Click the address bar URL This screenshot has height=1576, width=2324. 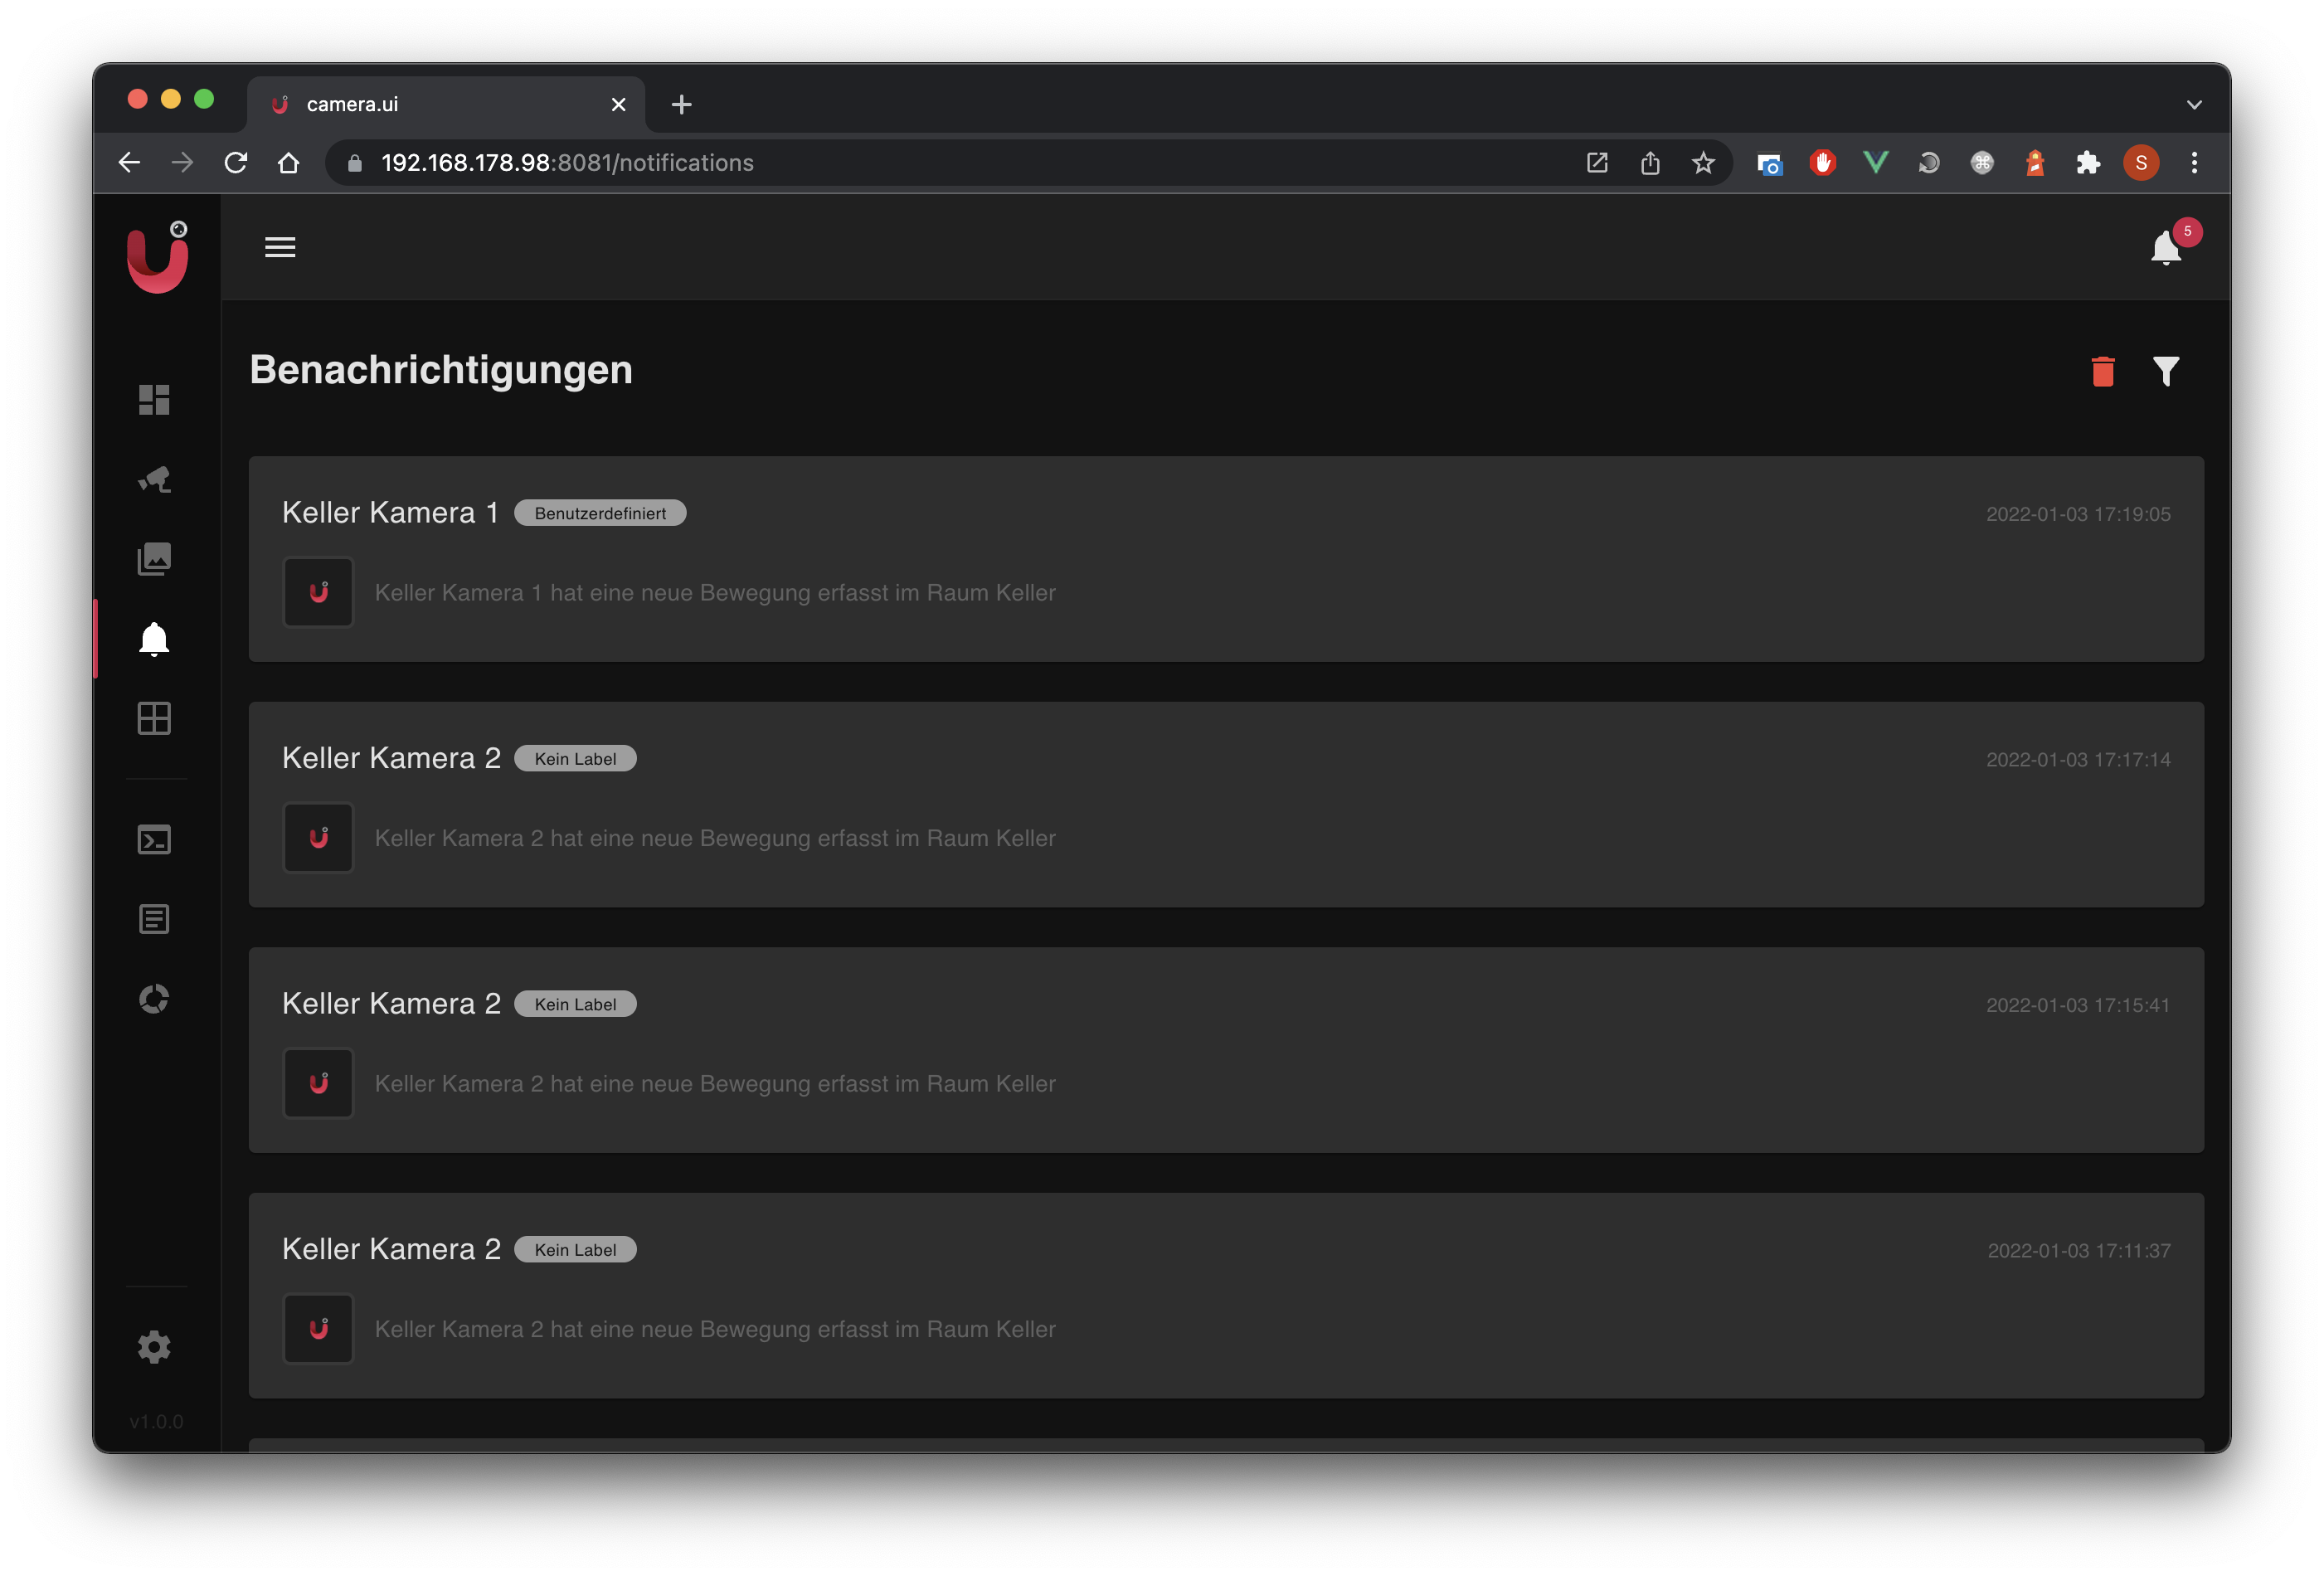[567, 162]
